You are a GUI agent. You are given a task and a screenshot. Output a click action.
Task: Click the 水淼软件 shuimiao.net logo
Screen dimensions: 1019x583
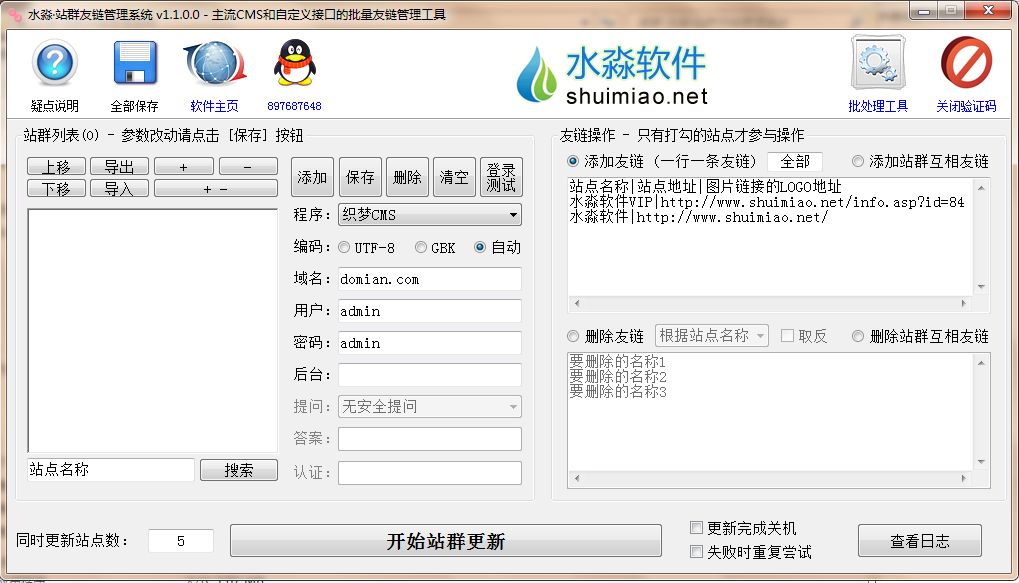pos(612,75)
